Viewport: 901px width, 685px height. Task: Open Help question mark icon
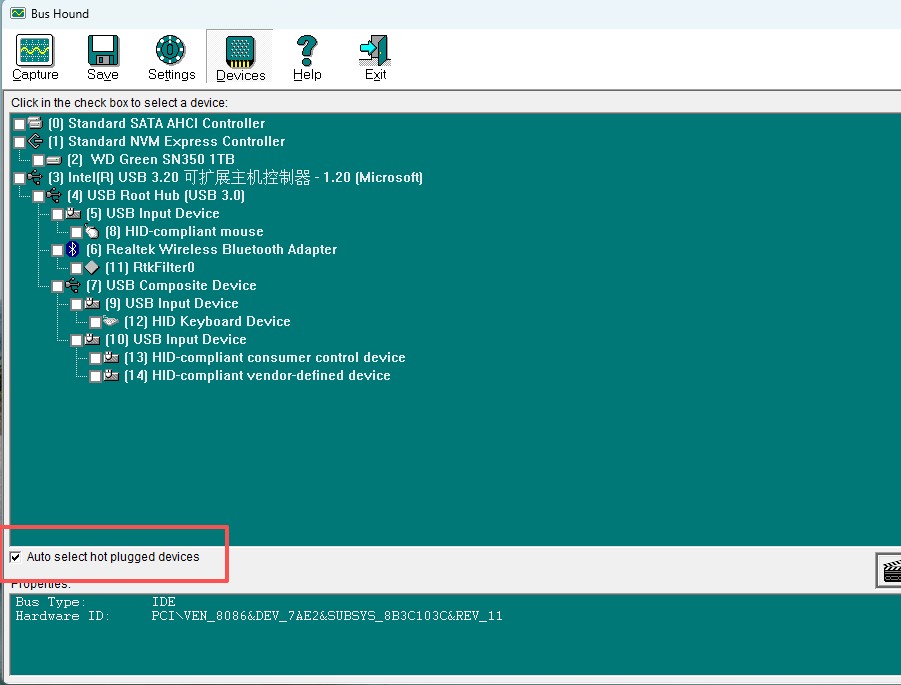click(x=307, y=58)
